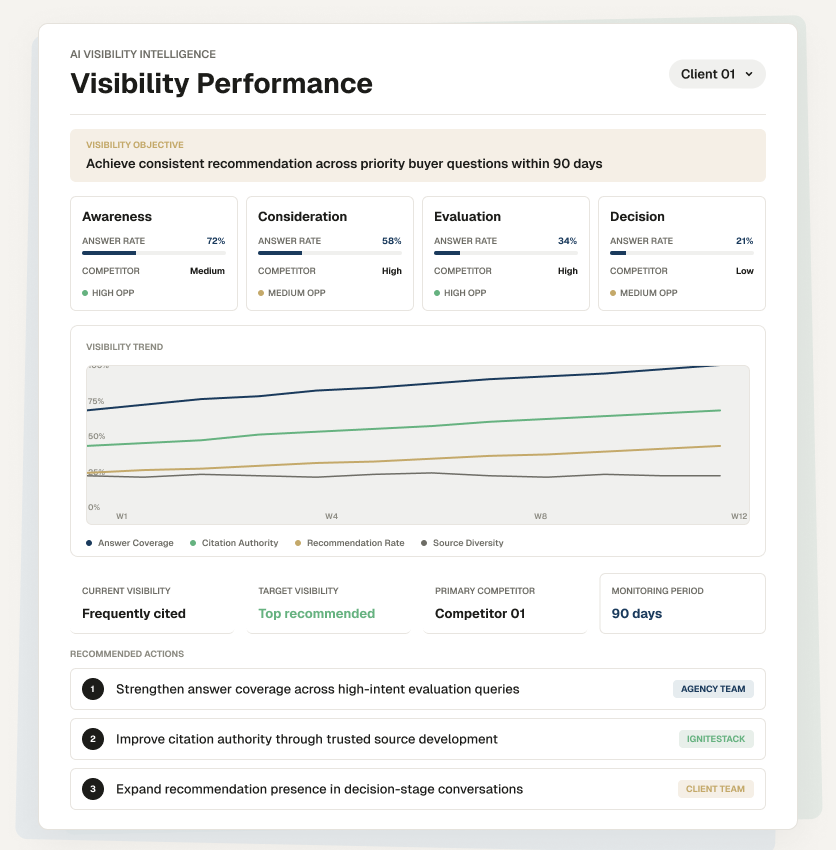Click the chevron arrow beside Client 01
Image resolution: width=836 pixels, height=850 pixels.
(749, 74)
